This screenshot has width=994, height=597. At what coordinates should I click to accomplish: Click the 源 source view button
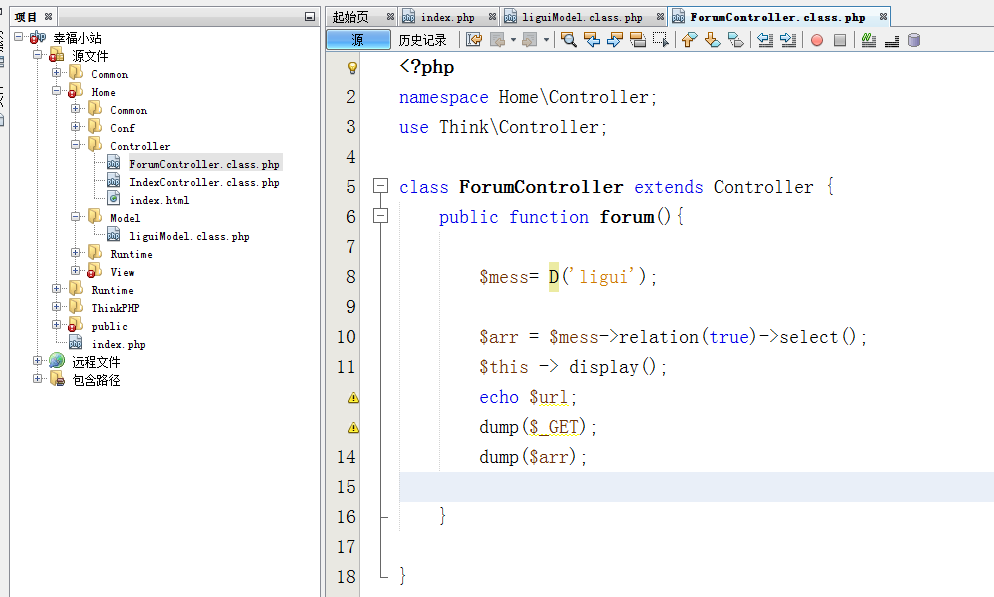click(358, 40)
